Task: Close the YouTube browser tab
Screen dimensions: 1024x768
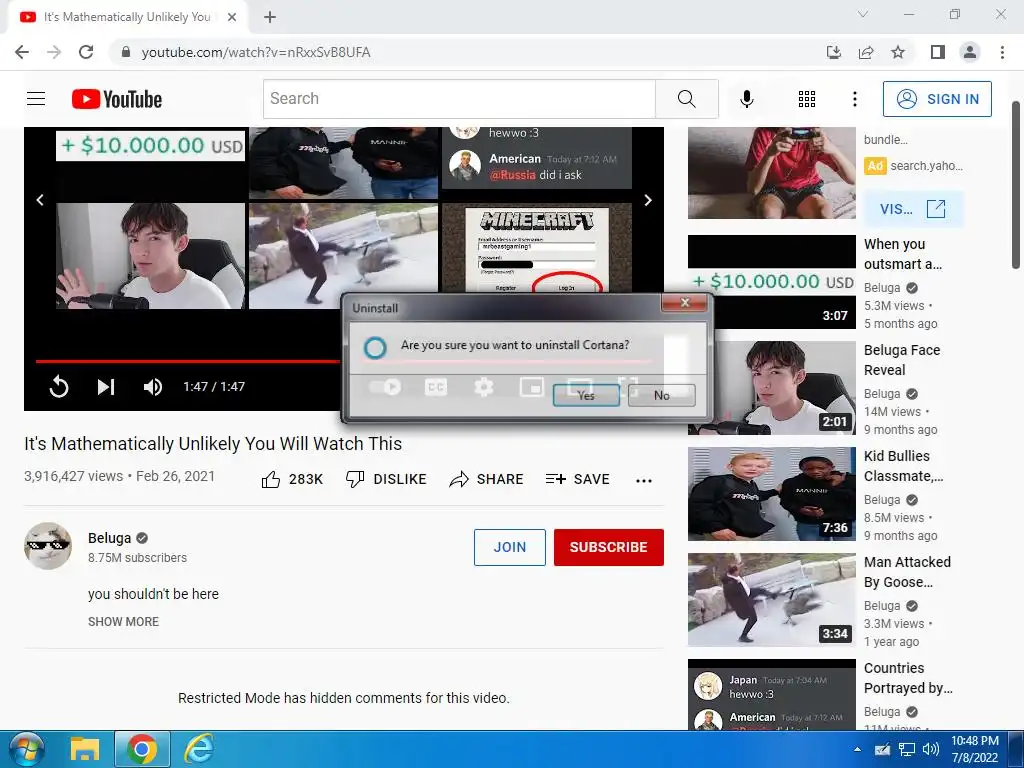Action: 232,17
